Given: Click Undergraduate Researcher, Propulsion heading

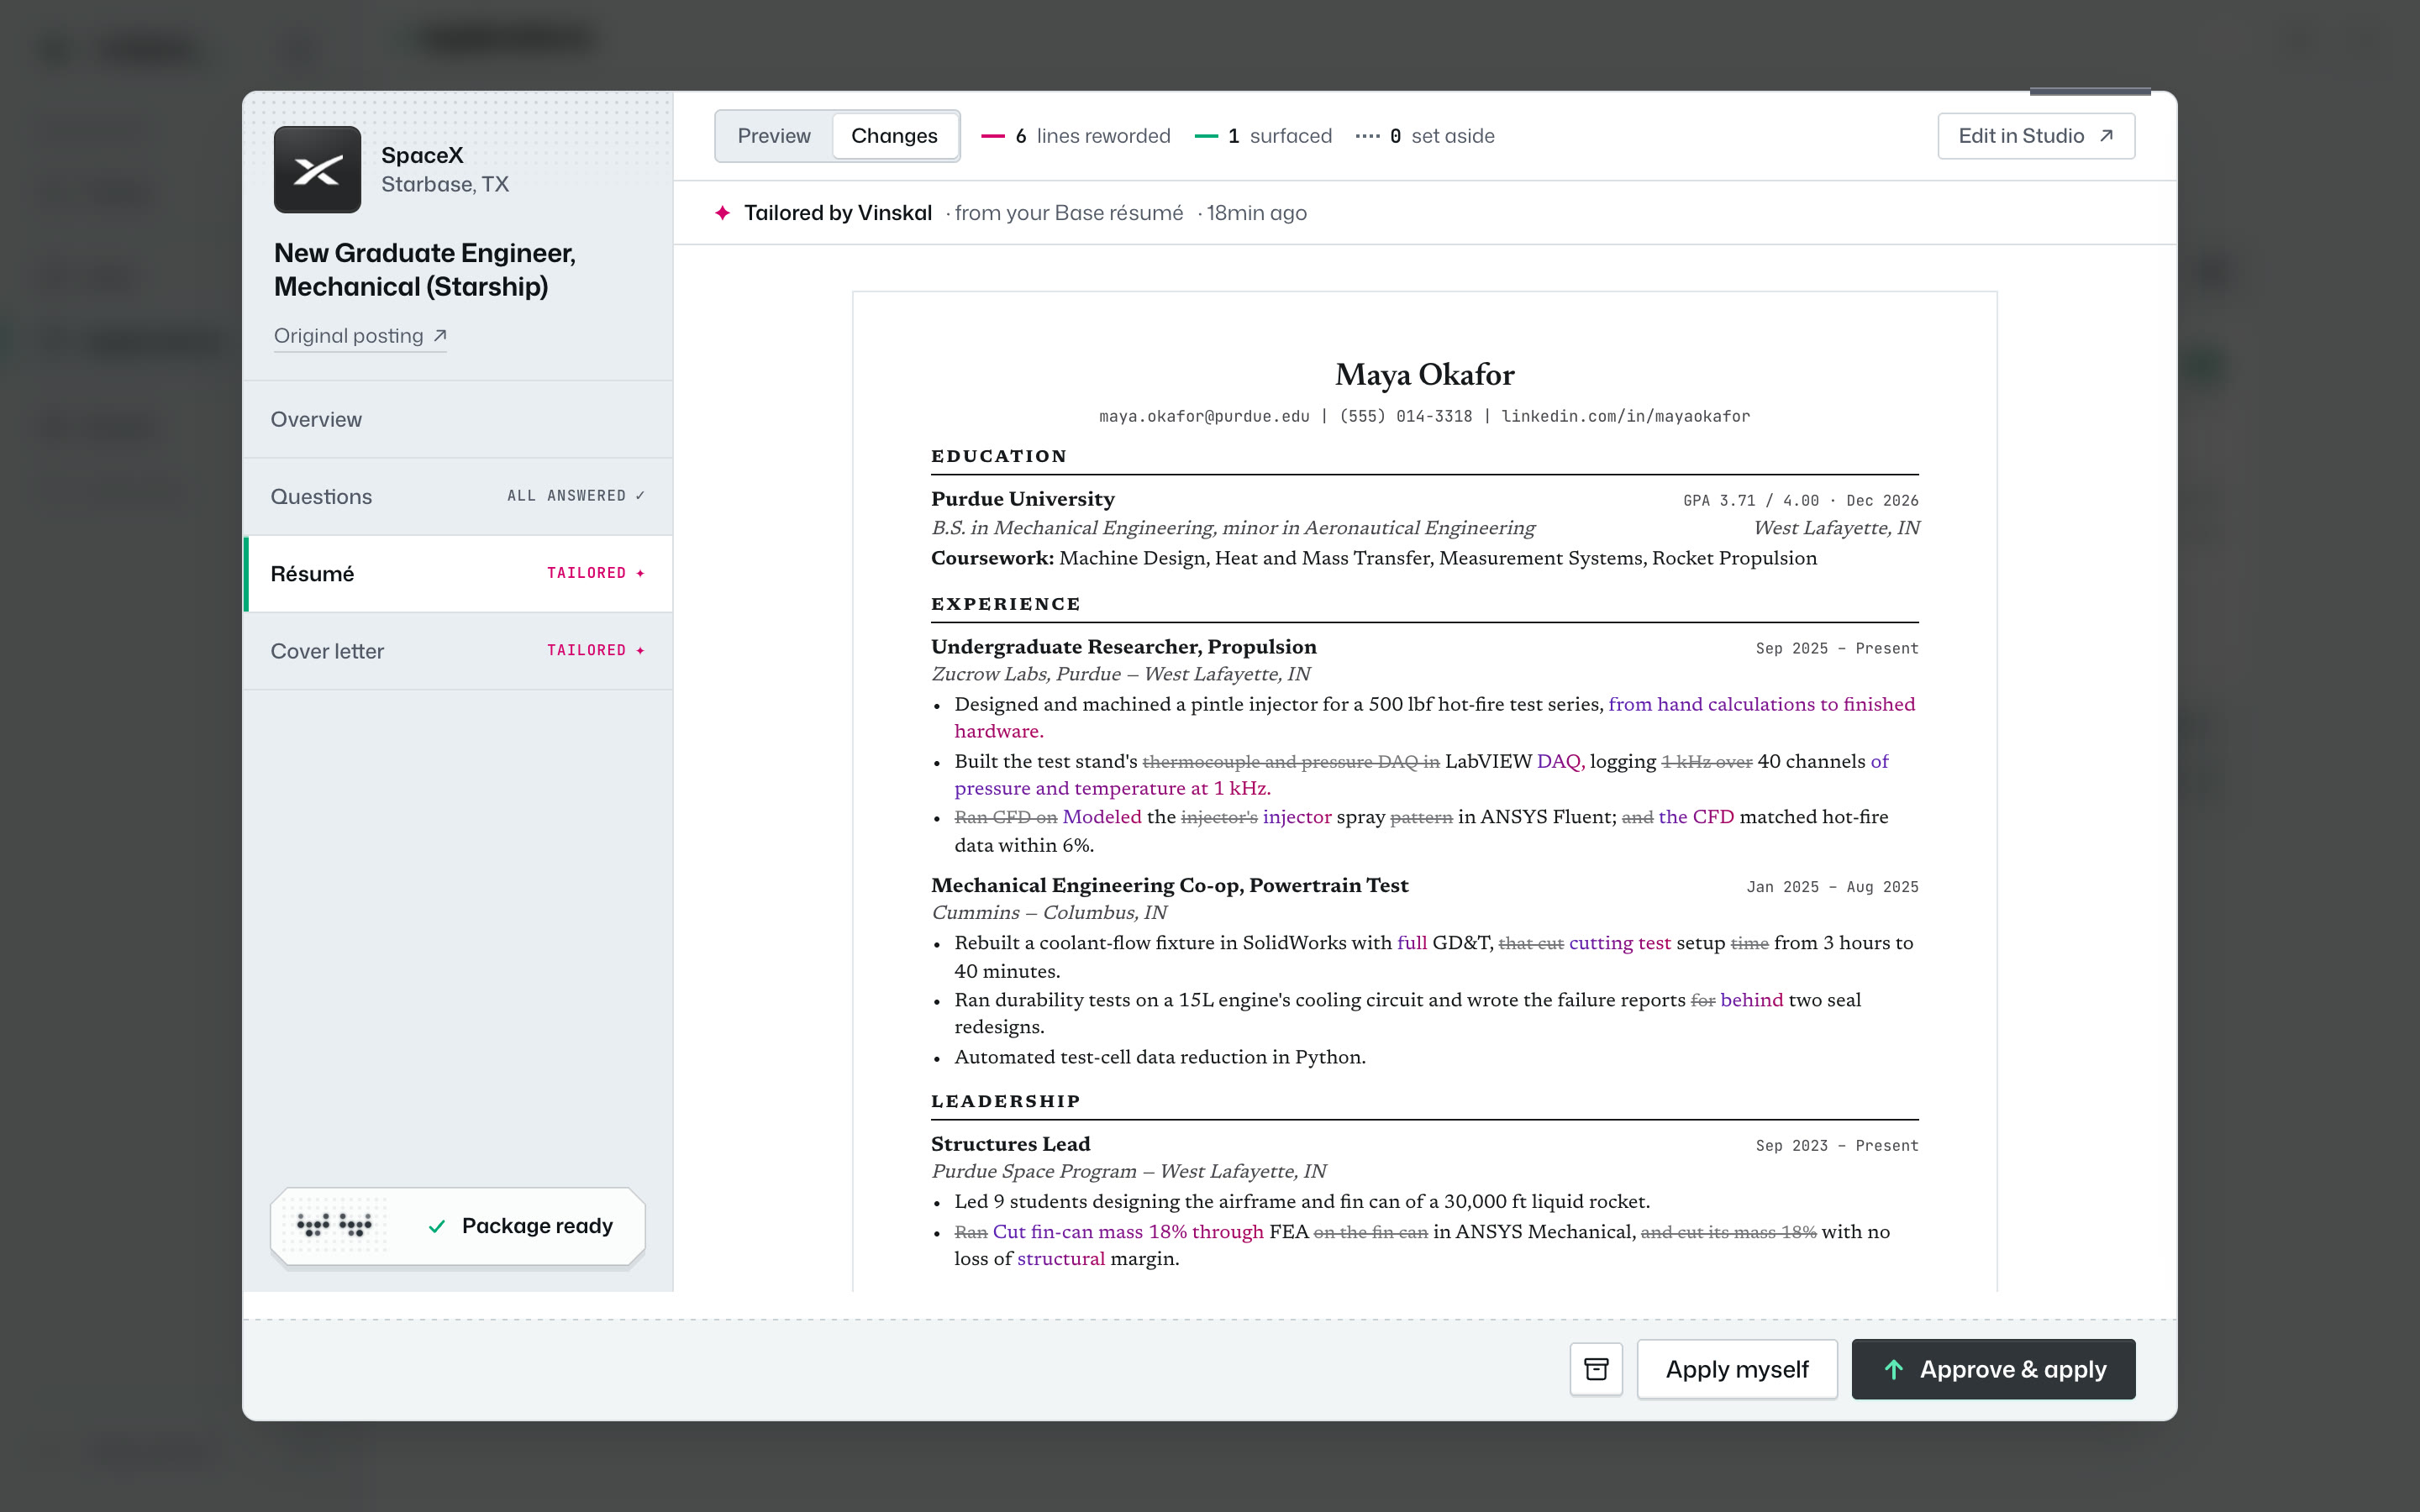Looking at the screenshot, I should pyautogui.click(x=1123, y=647).
